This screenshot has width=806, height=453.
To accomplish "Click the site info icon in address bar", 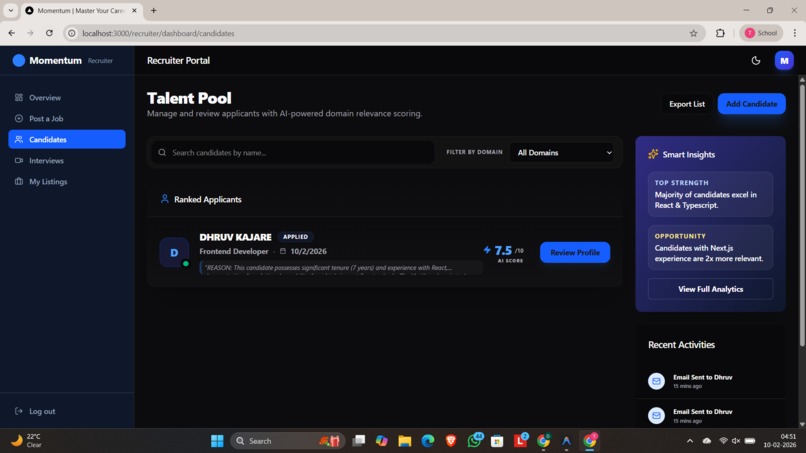I will [72, 33].
